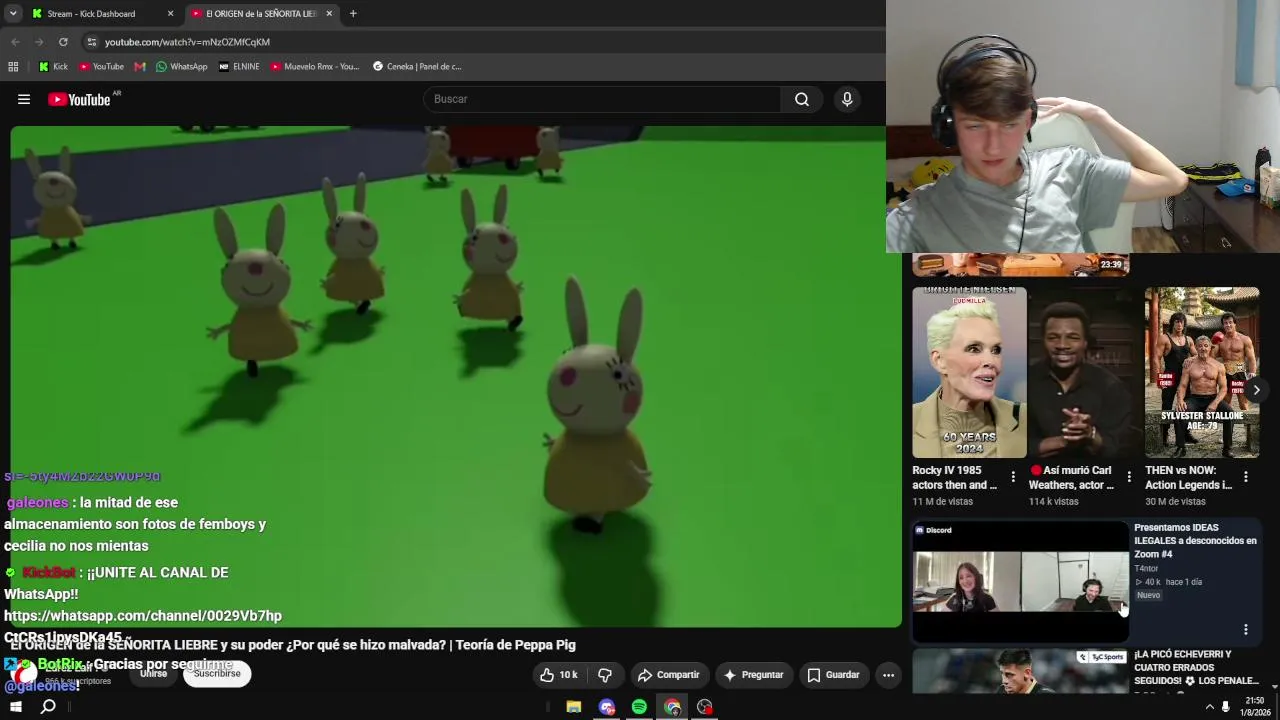Close the Stream - Kick Dashboard tab
The image size is (1280, 720).
(x=170, y=13)
